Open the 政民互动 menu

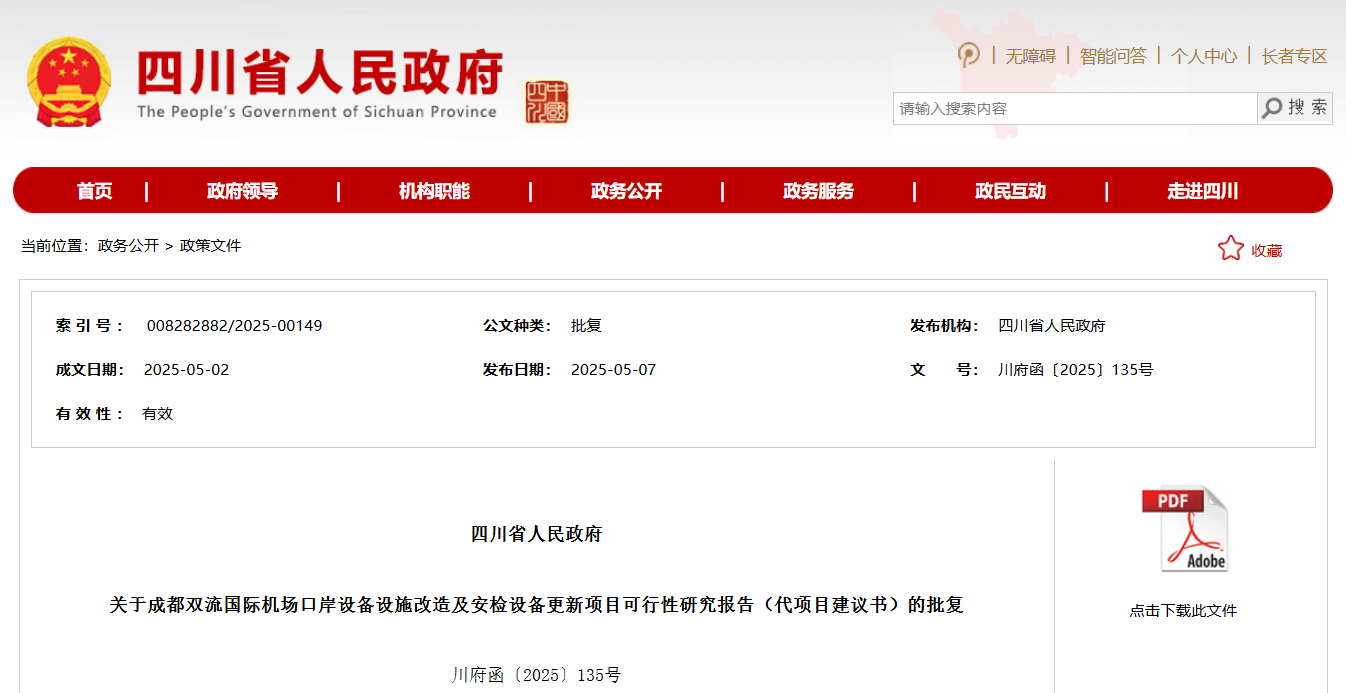point(1010,191)
